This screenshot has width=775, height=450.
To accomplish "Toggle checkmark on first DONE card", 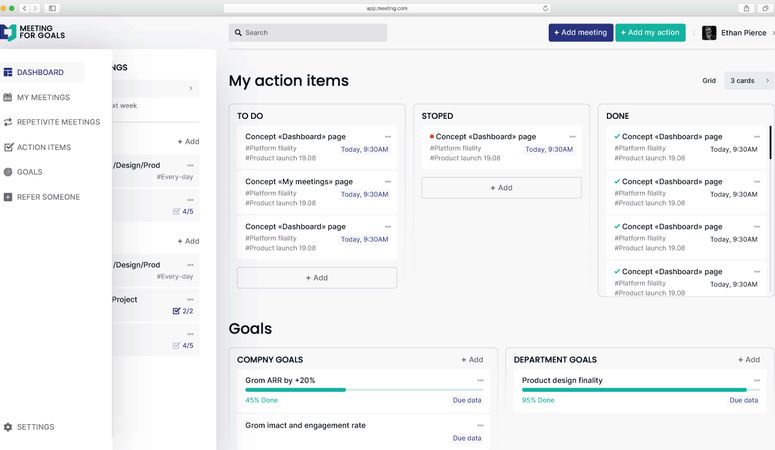I will [x=617, y=136].
